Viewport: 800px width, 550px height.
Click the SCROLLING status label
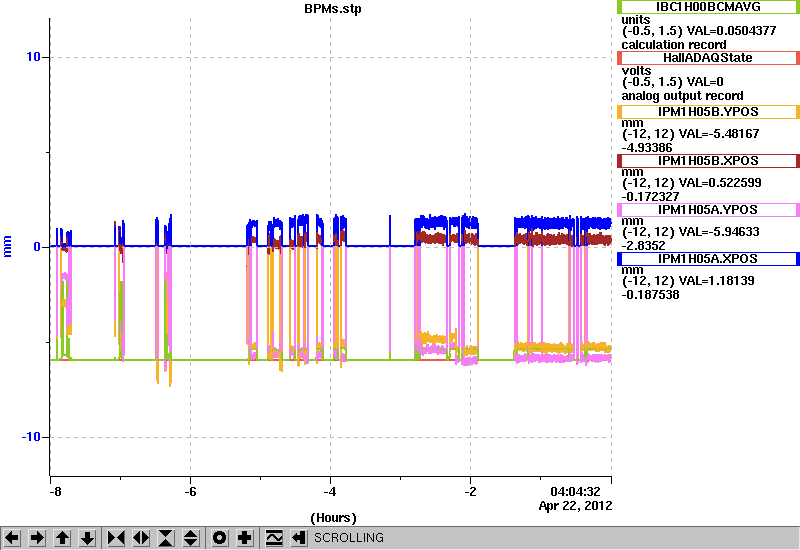pyautogui.click(x=349, y=538)
